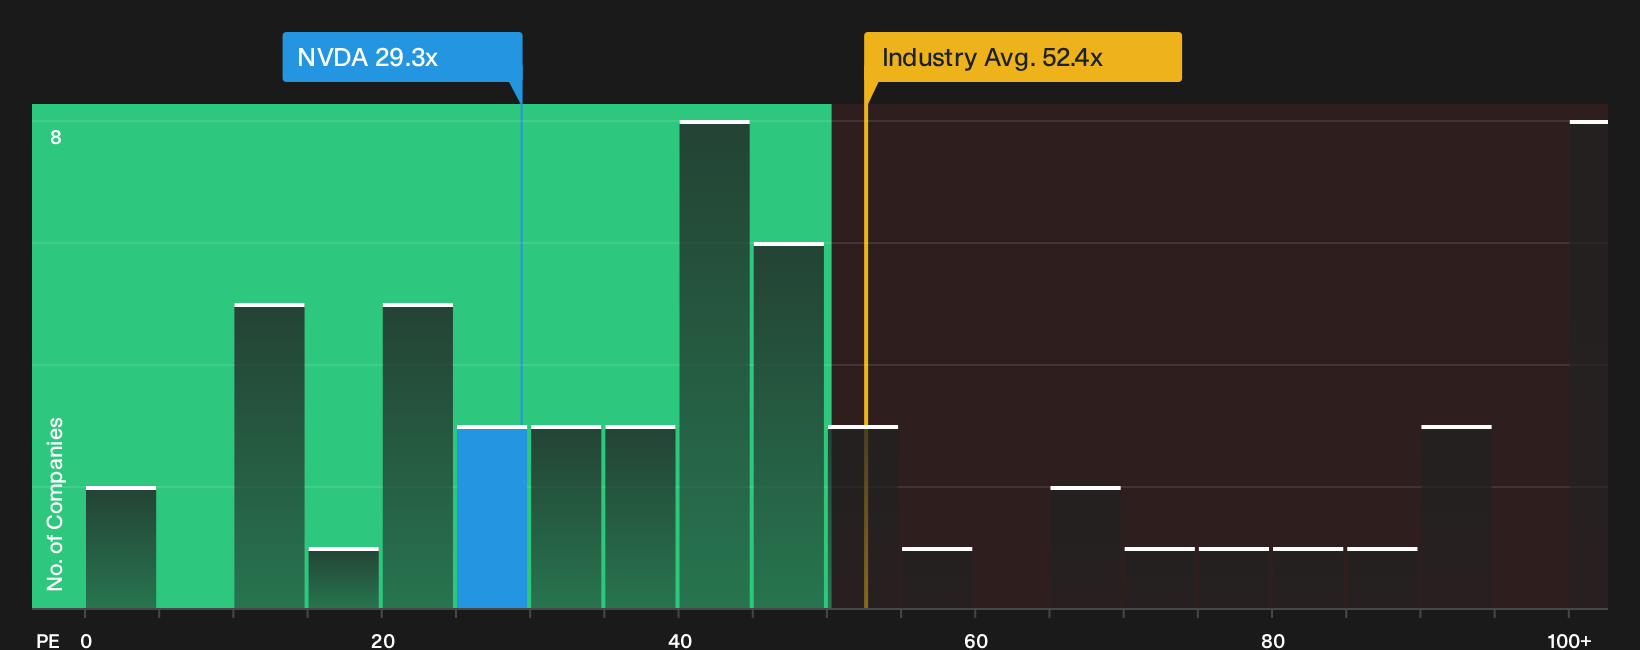This screenshot has height=650, width=1640.
Task: Click the "0" x-axis tick label
Action: click(x=86, y=640)
